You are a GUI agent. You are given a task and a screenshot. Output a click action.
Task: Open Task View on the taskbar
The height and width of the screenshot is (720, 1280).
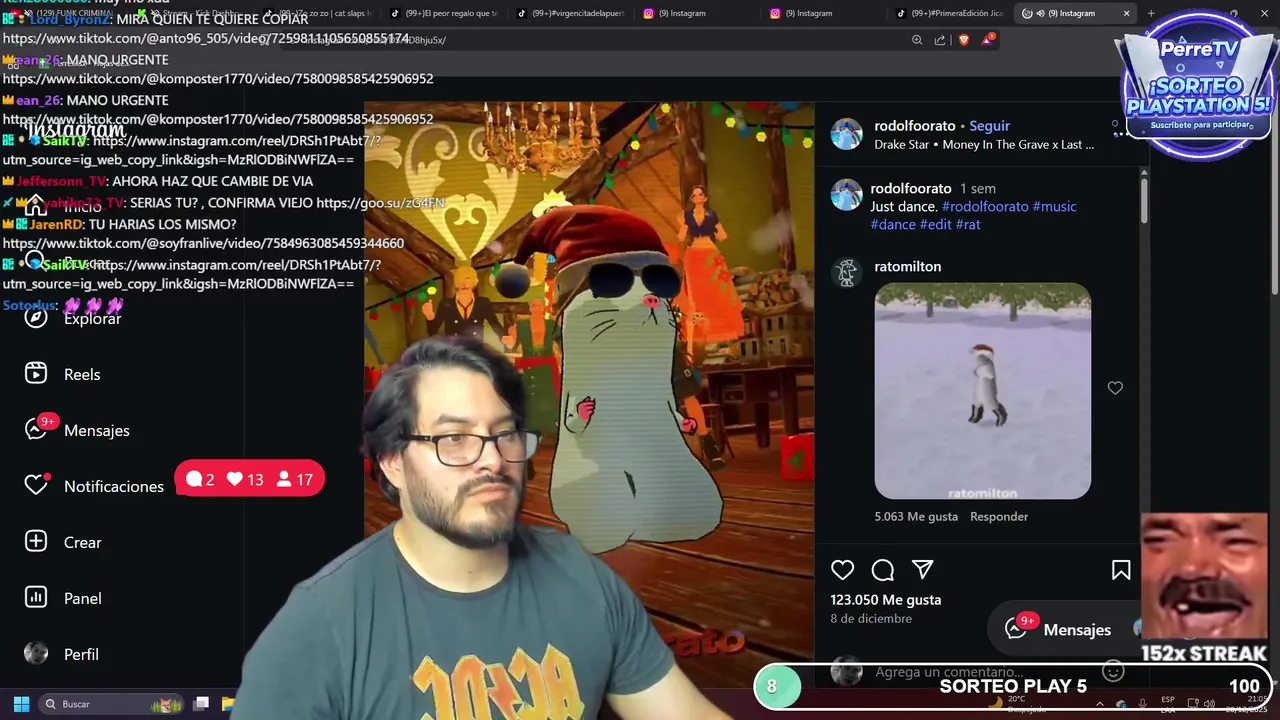[x=201, y=704]
